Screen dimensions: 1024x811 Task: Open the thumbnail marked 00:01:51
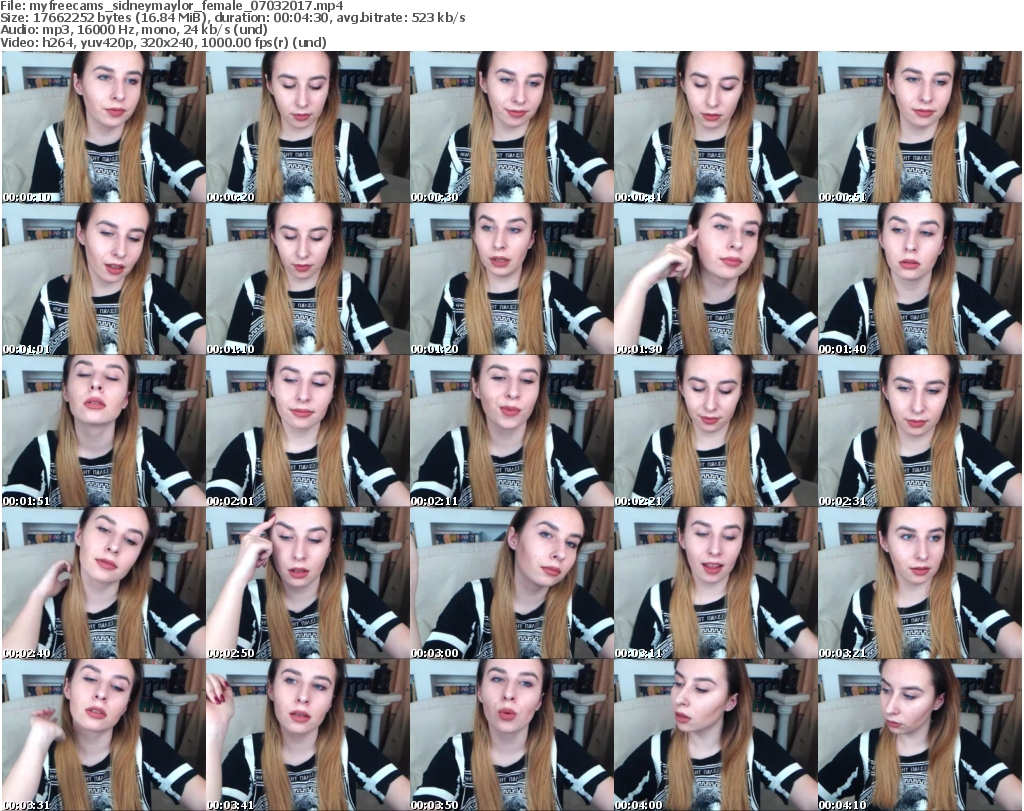pyautogui.click(x=103, y=431)
